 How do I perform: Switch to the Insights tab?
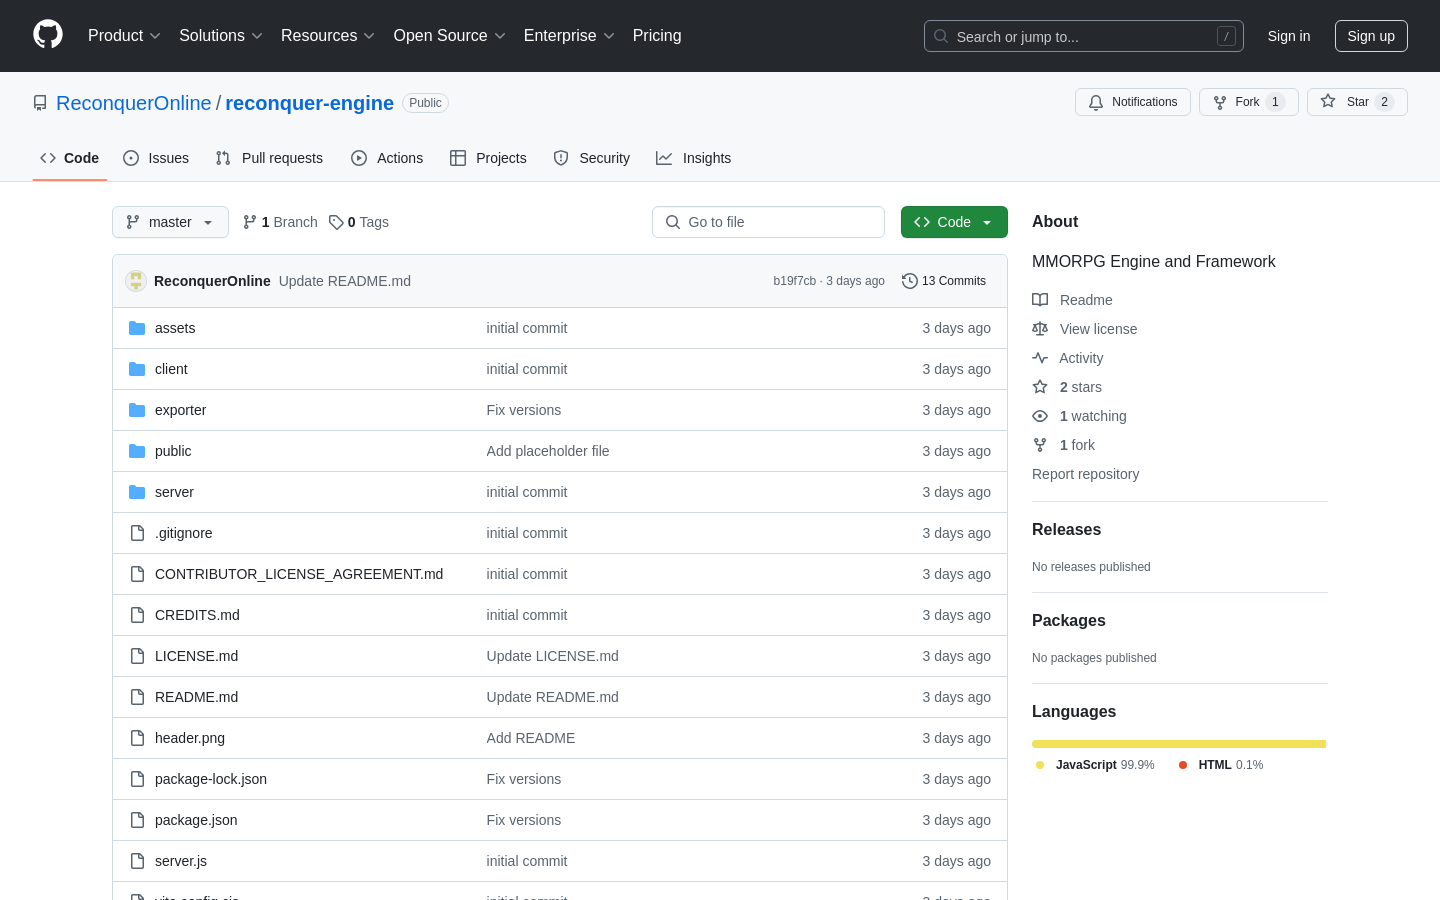pyautogui.click(x=694, y=158)
